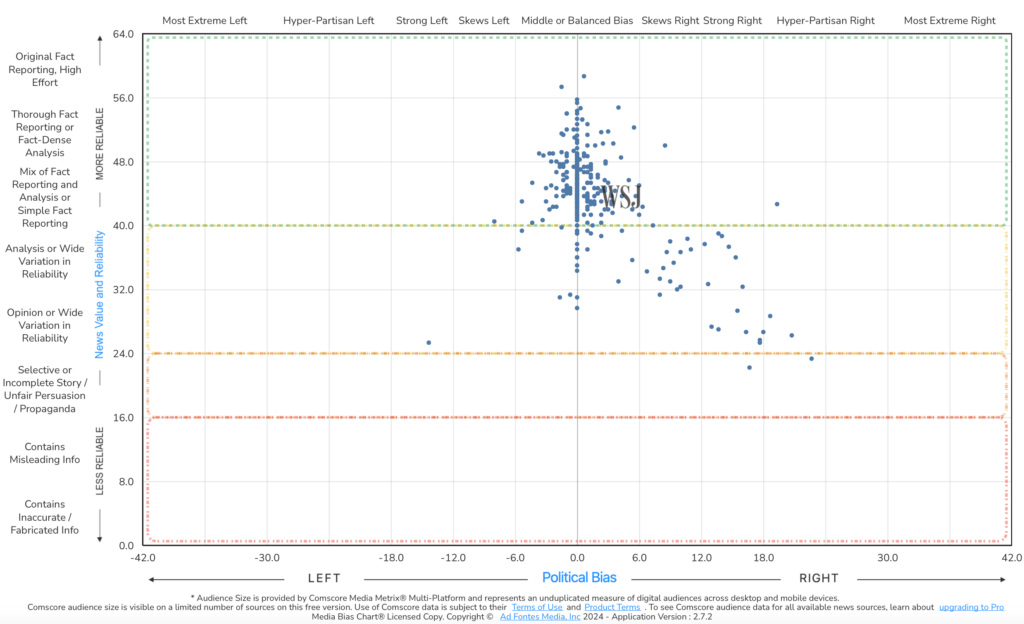Click the Contains Inaccurate / Fabricated Info label
1024x624 pixels.
pos(44,517)
